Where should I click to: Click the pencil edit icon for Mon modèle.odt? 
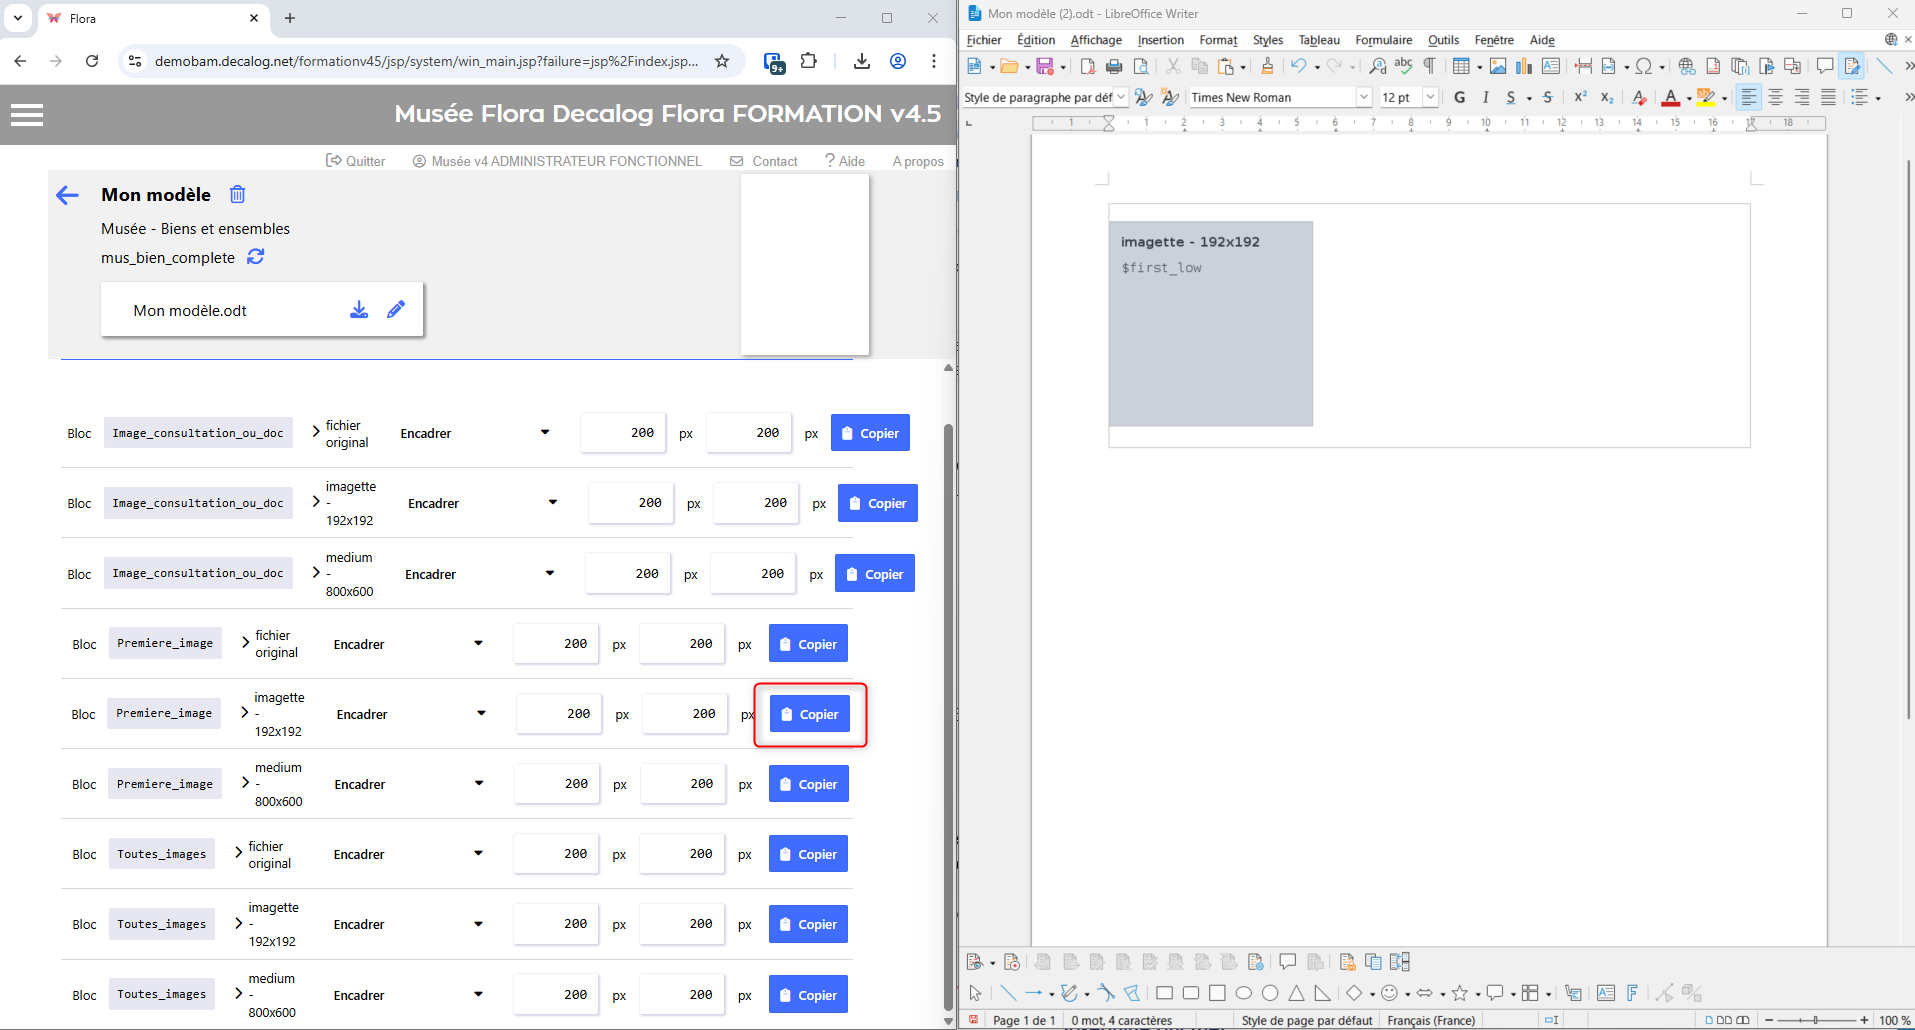396,310
